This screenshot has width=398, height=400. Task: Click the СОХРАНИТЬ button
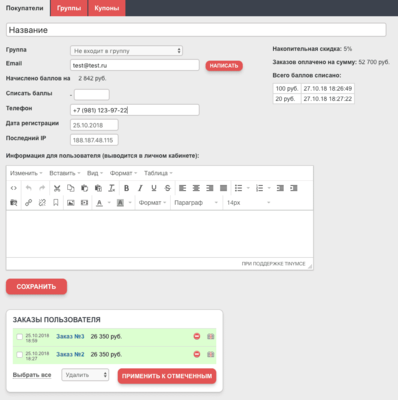[36, 287]
